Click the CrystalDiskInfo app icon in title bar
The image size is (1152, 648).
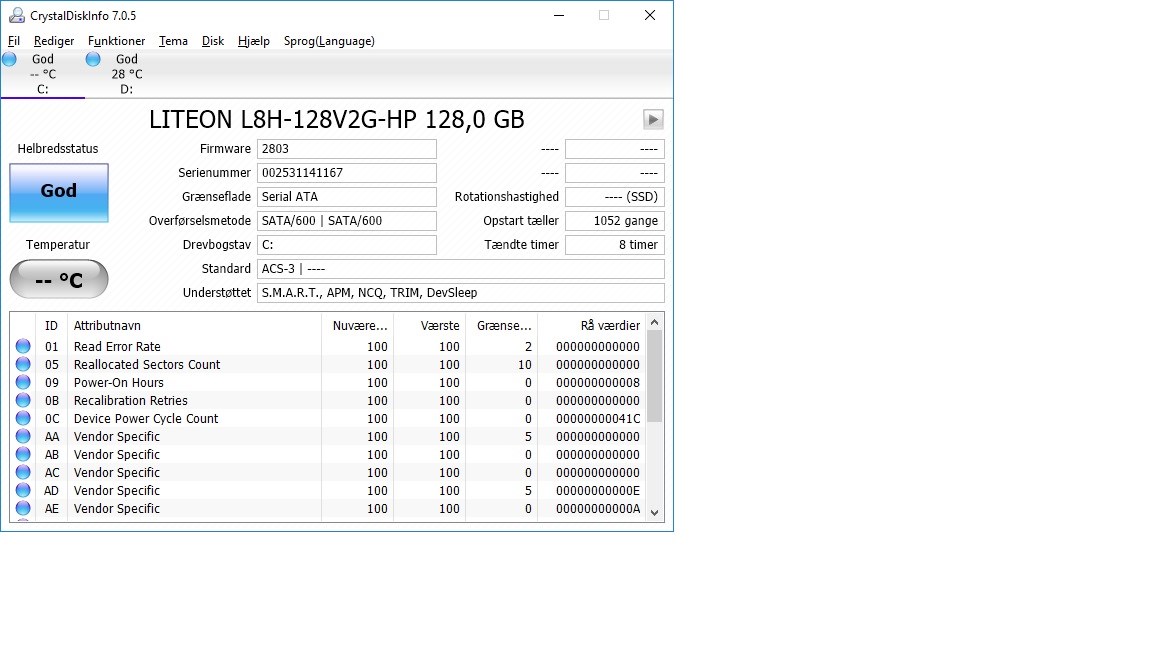point(17,15)
